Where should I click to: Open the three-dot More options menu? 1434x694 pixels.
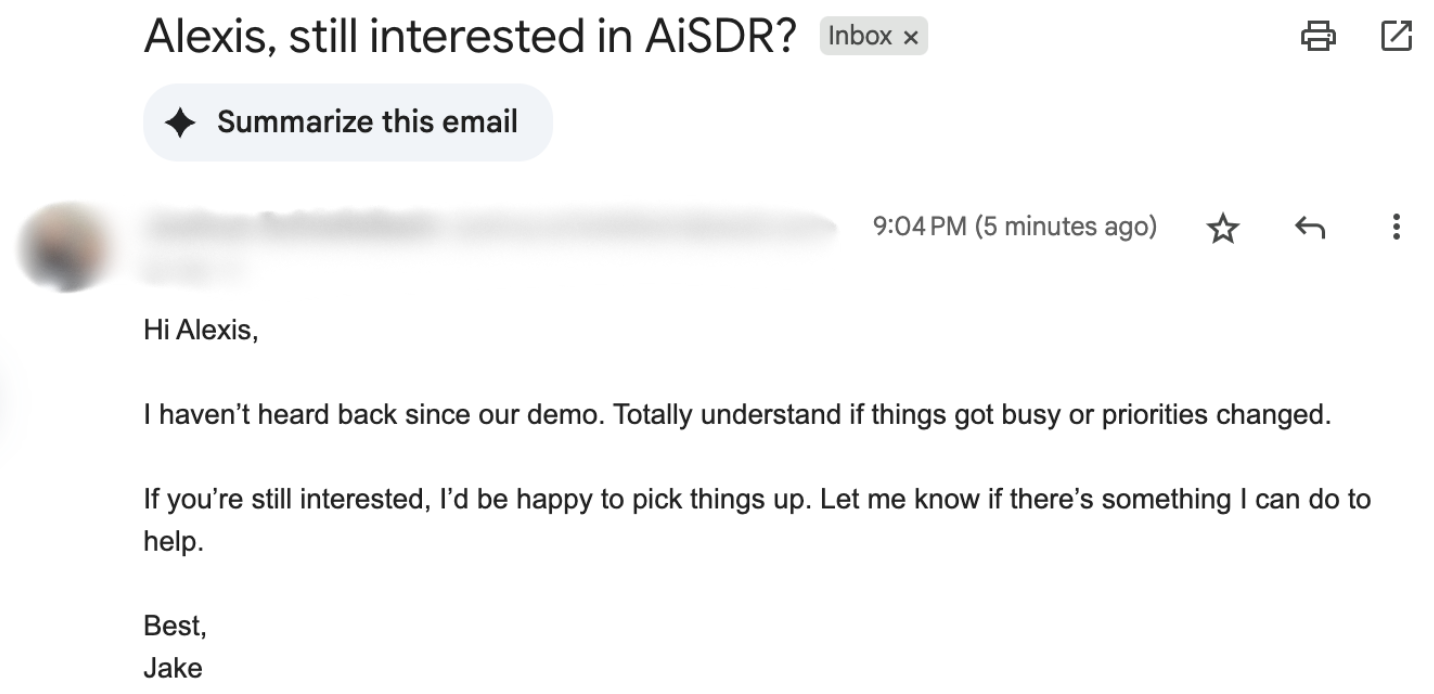[x=1396, y=227]
